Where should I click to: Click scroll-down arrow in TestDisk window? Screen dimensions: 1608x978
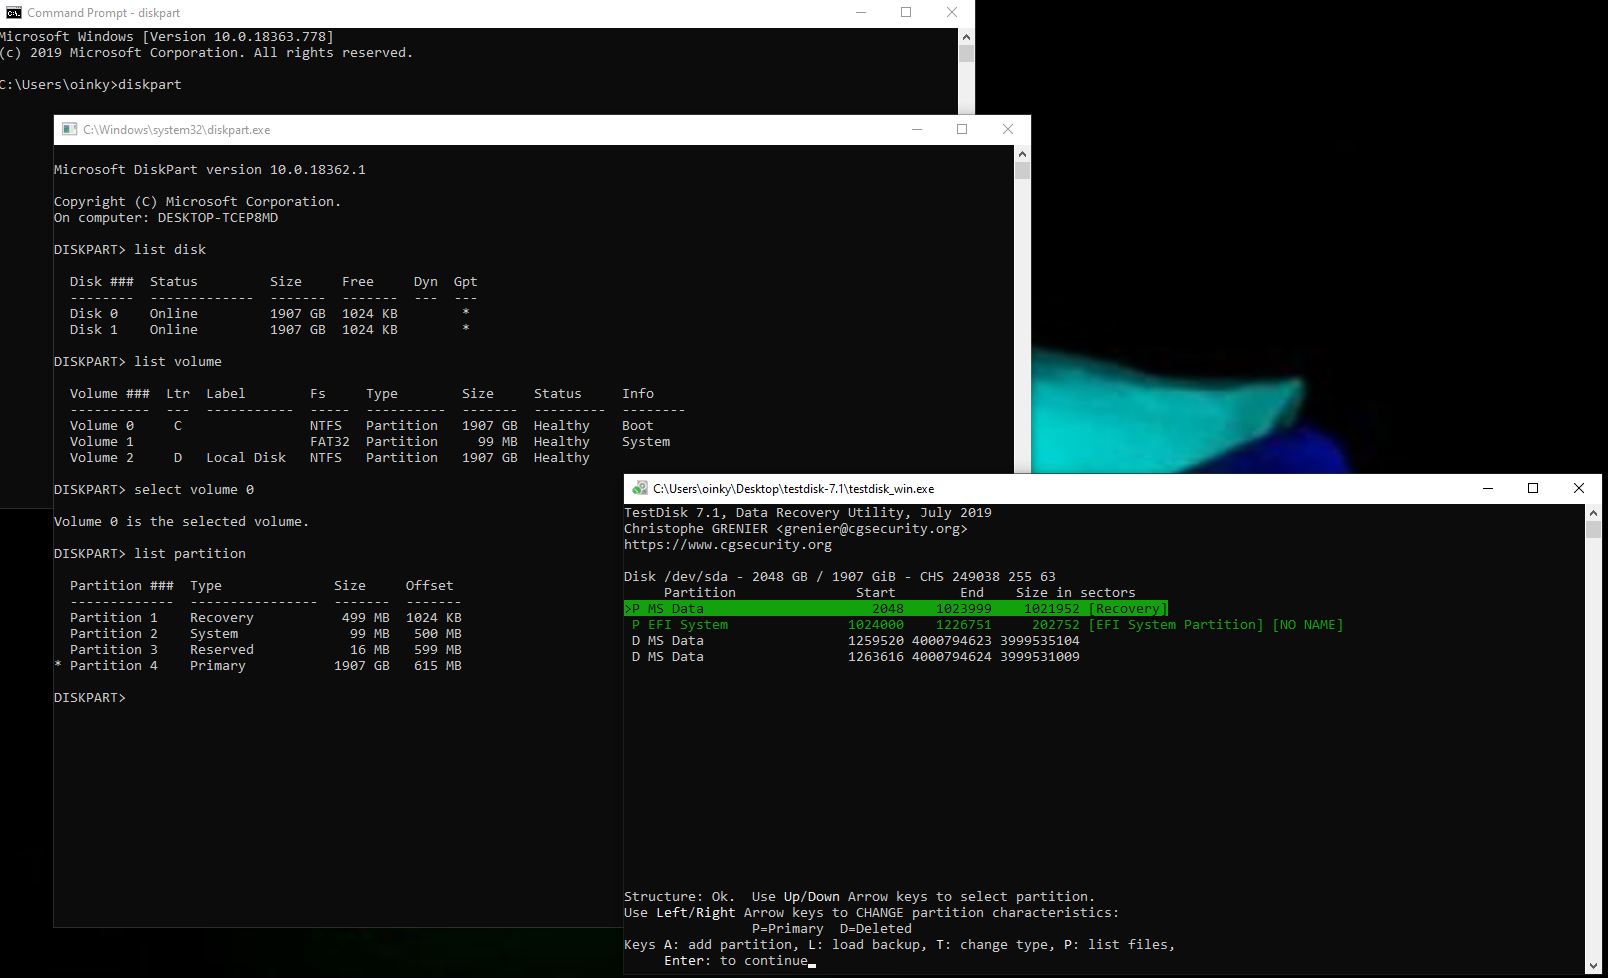[x=1593, y=966]
